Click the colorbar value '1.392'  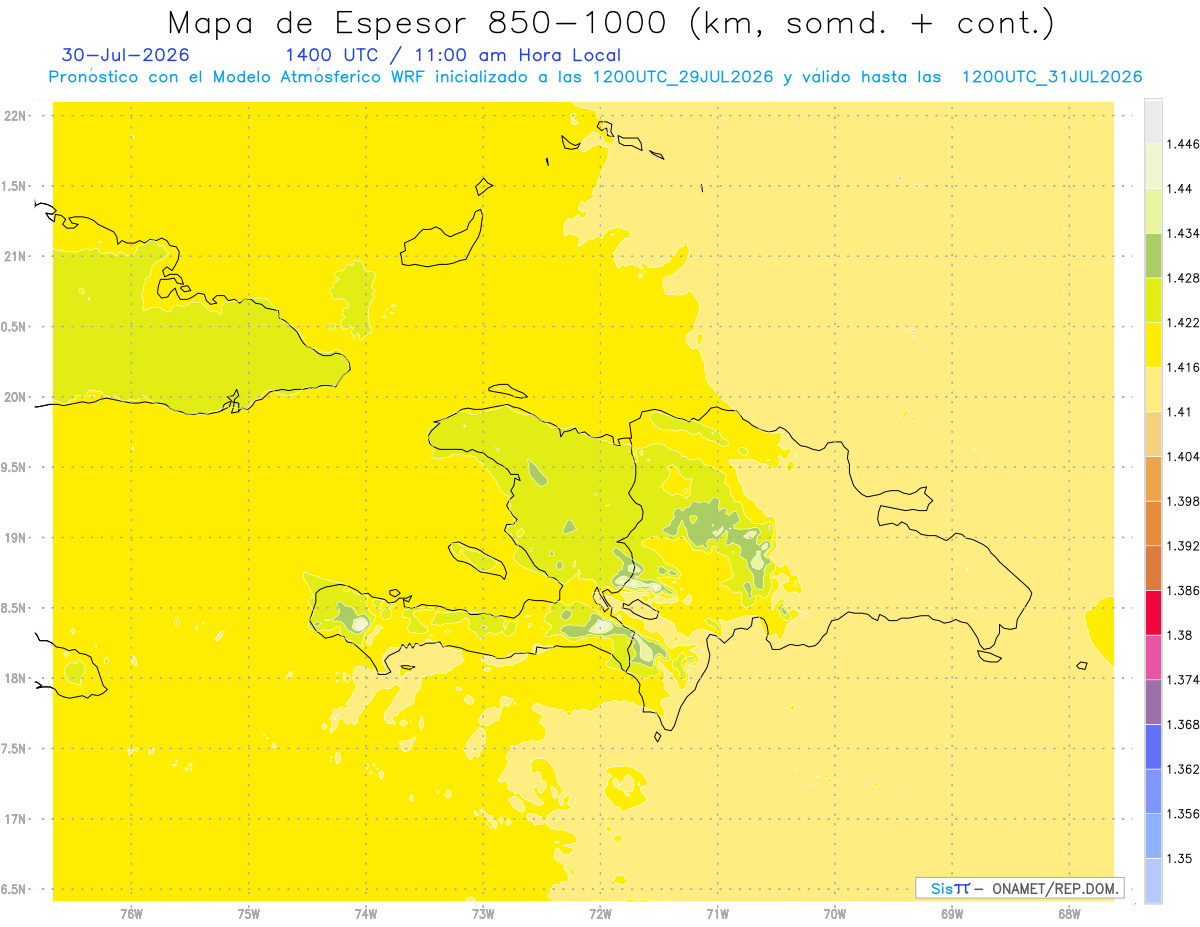[1183, 546]
